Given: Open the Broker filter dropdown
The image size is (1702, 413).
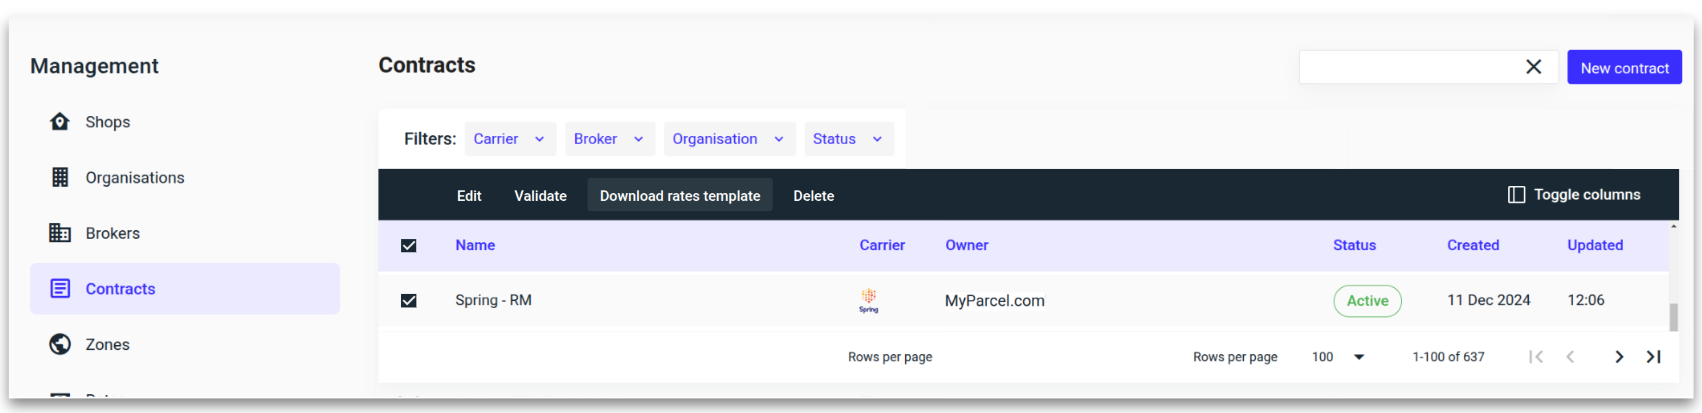Looking at the screenshot, I should (x=608, y=139).
